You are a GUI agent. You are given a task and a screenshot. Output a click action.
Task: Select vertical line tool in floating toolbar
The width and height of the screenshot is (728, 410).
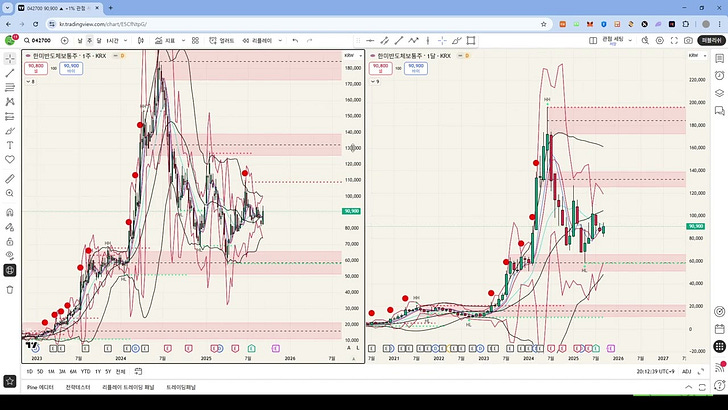tap(428, 40)
